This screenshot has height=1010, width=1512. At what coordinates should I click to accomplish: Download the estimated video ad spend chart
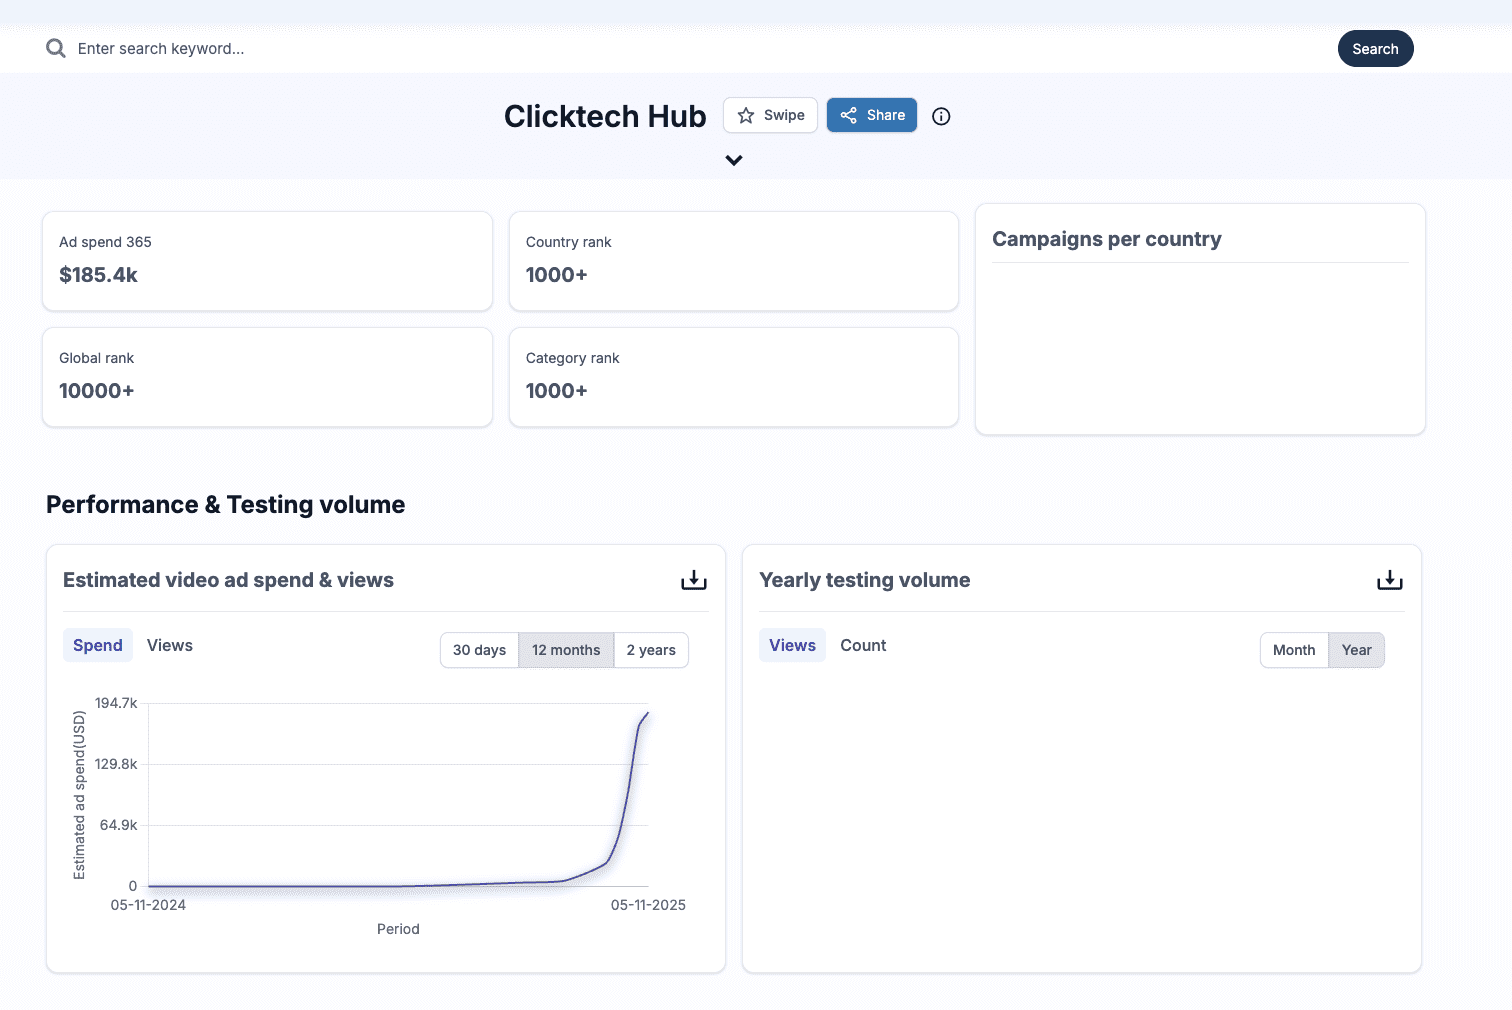click(x=693, y=581)
